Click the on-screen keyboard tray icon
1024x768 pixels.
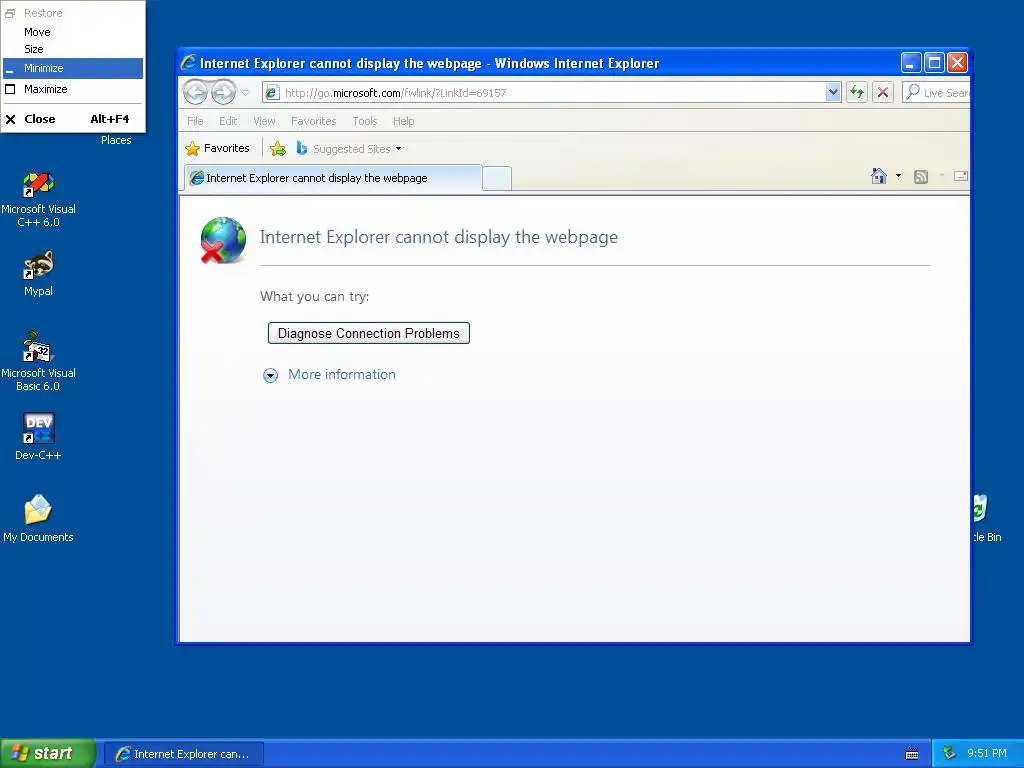(912, 754)
